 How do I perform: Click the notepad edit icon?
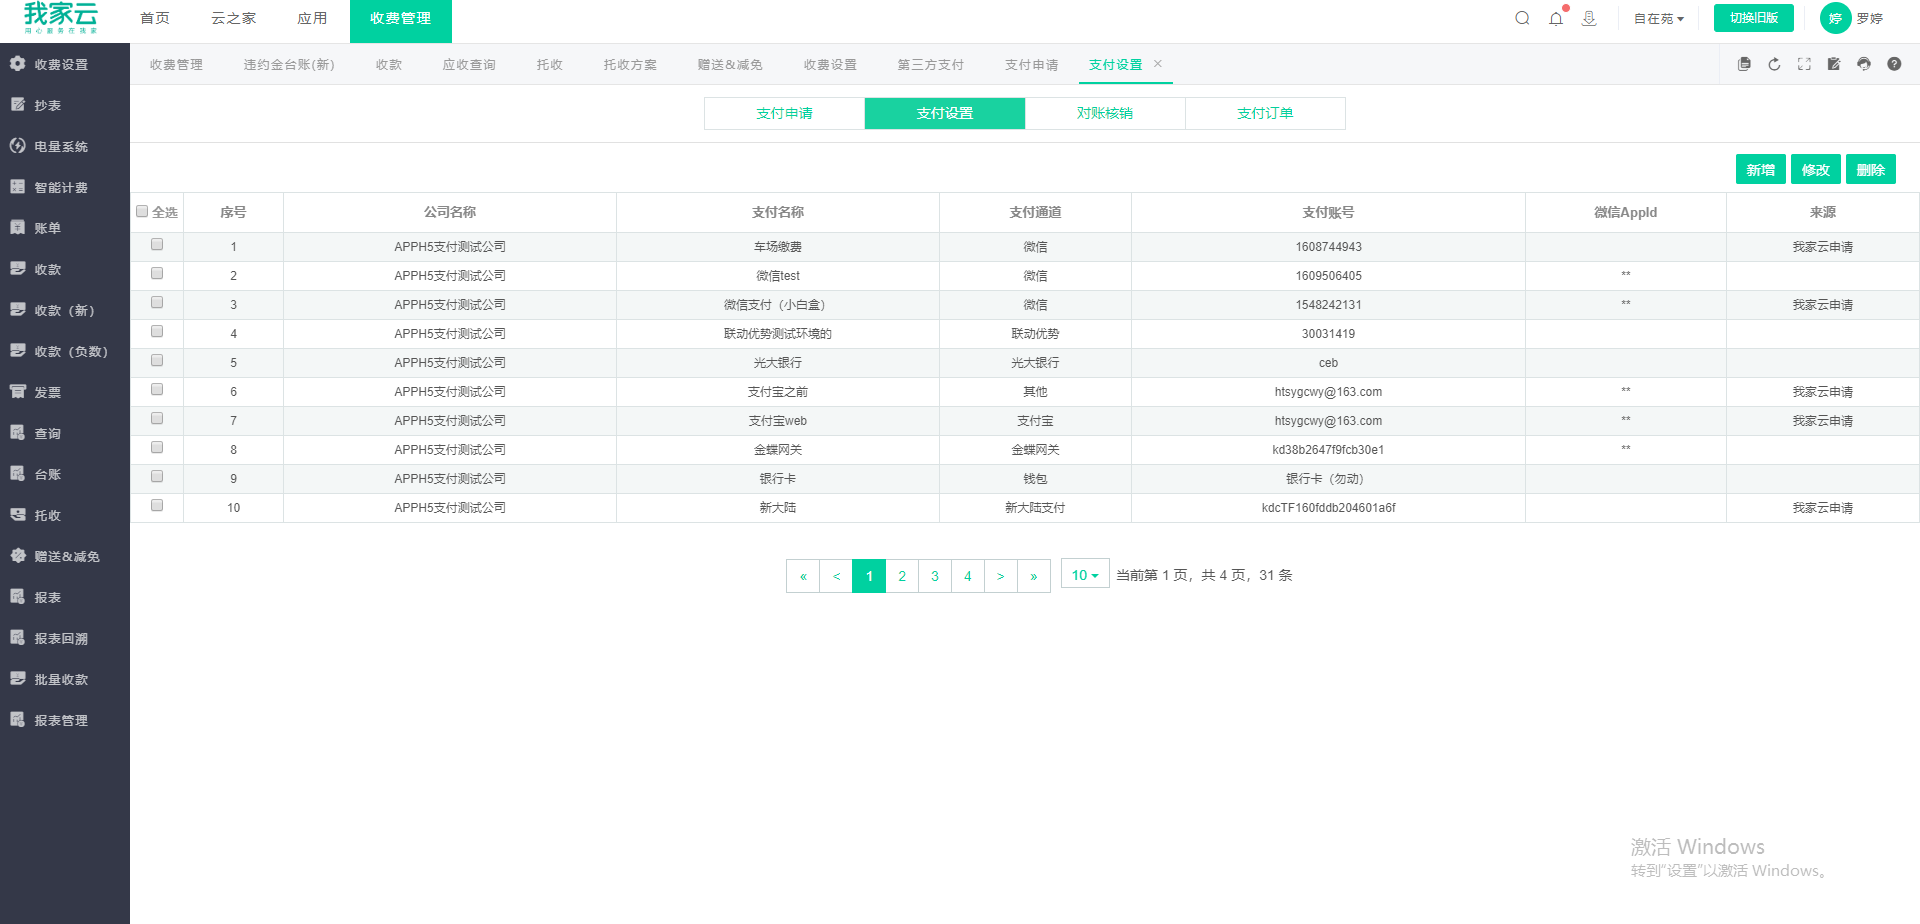tap(1834, 64)
